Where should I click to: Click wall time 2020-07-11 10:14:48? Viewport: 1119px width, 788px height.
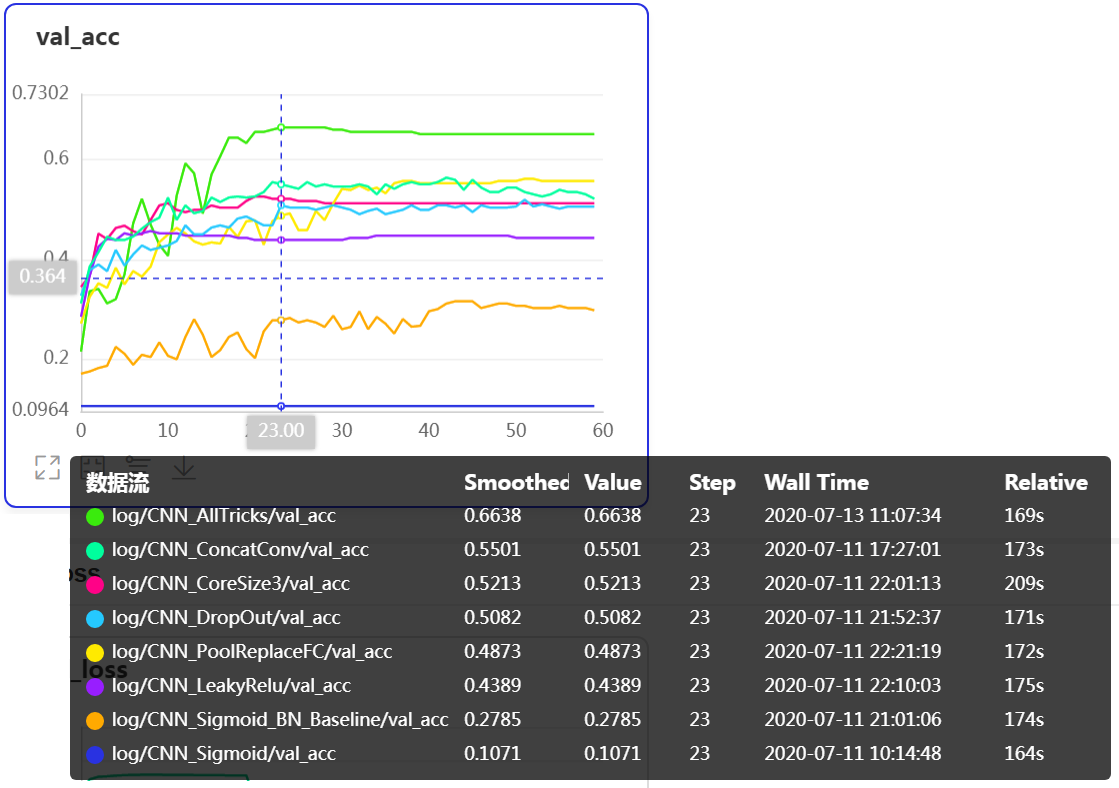click(x=853, y=753)
